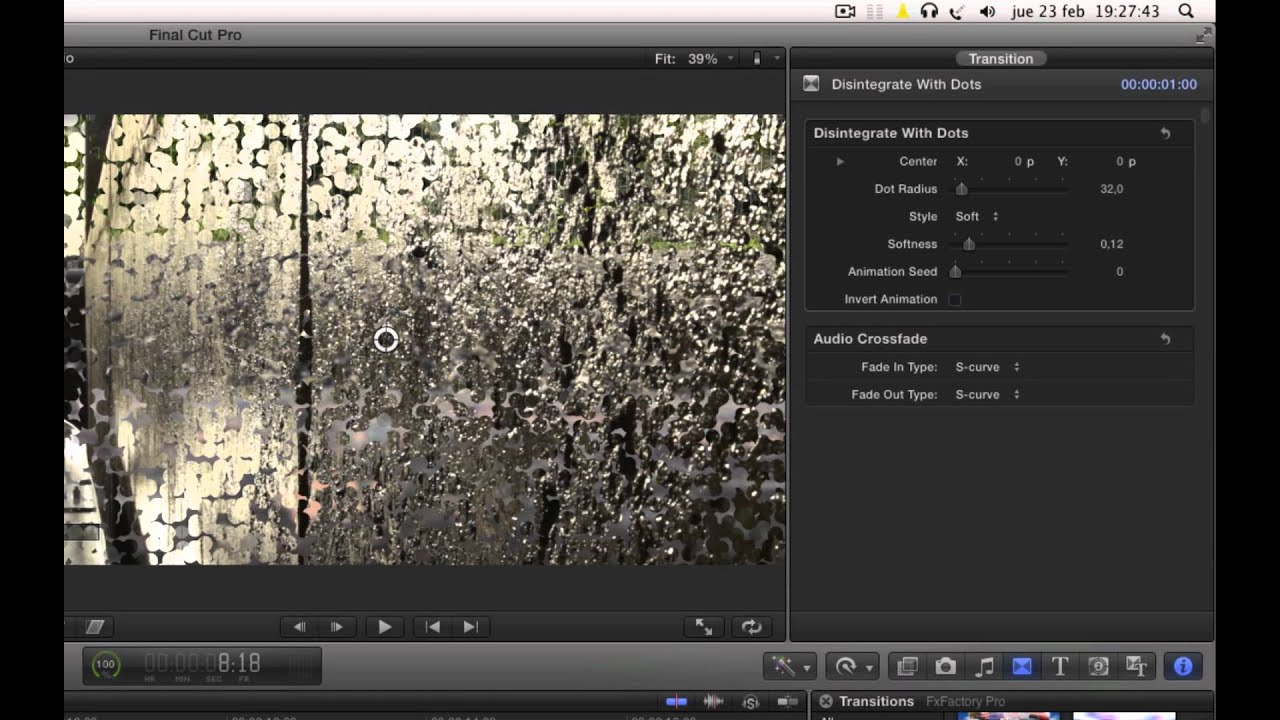Go to previous edit point
The width and height of the screenshot is (1280, 720).
click(x=433, y=627)
